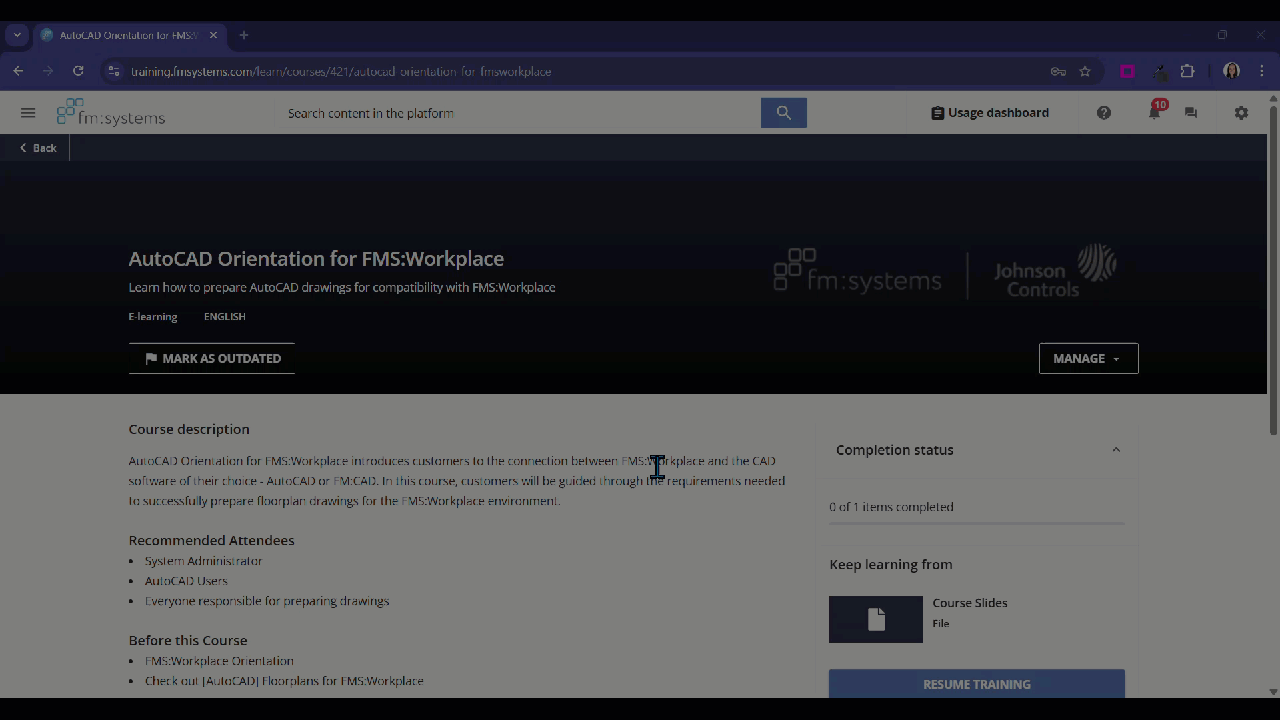Open the chat messages icon
Image resolution: width=1280 pixels, height=720 pixels.
tap(1191, 113)
